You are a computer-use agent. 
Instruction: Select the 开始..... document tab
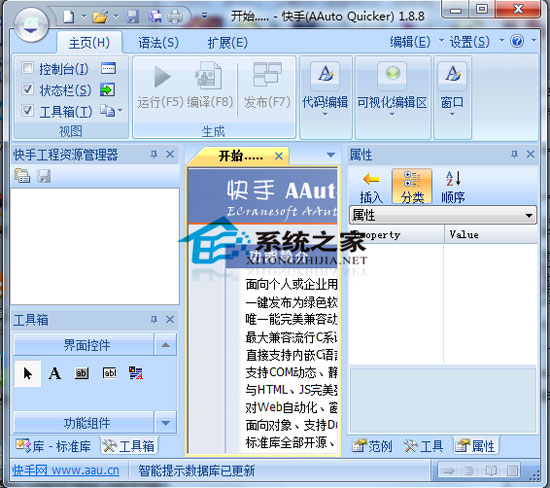click(240, 155)
